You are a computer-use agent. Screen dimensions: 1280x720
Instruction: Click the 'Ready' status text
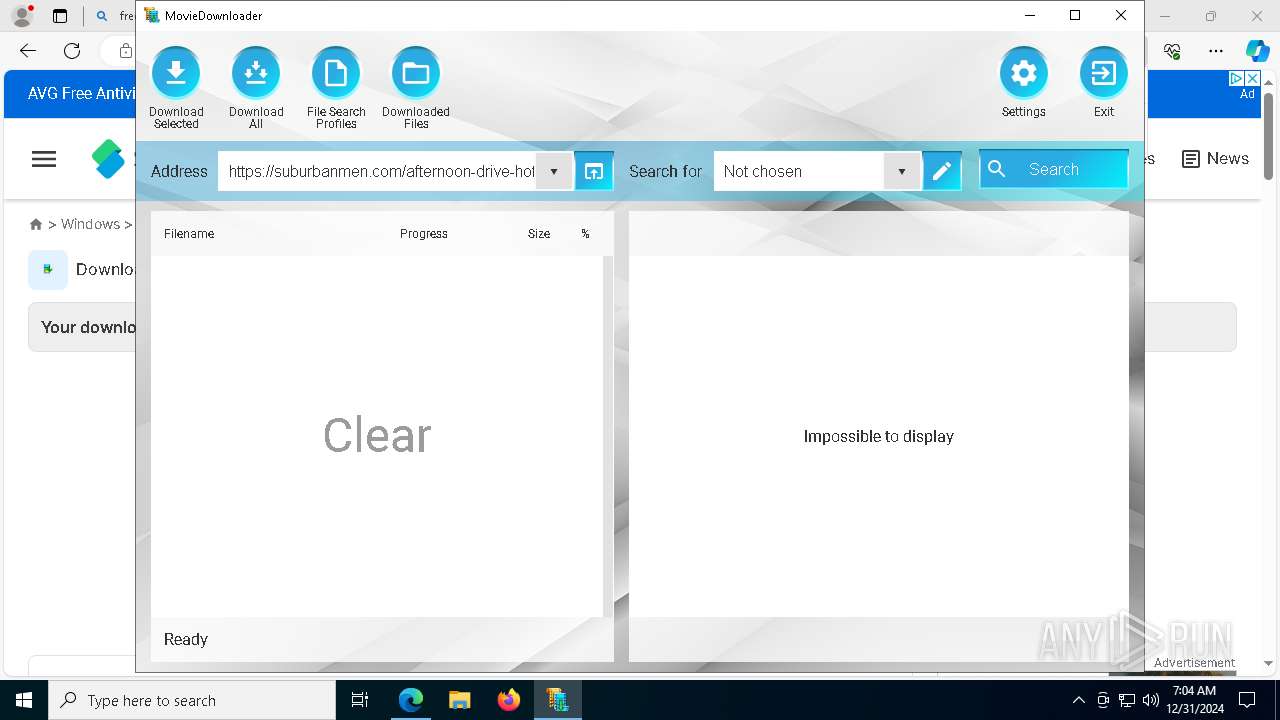pos(186,639)
